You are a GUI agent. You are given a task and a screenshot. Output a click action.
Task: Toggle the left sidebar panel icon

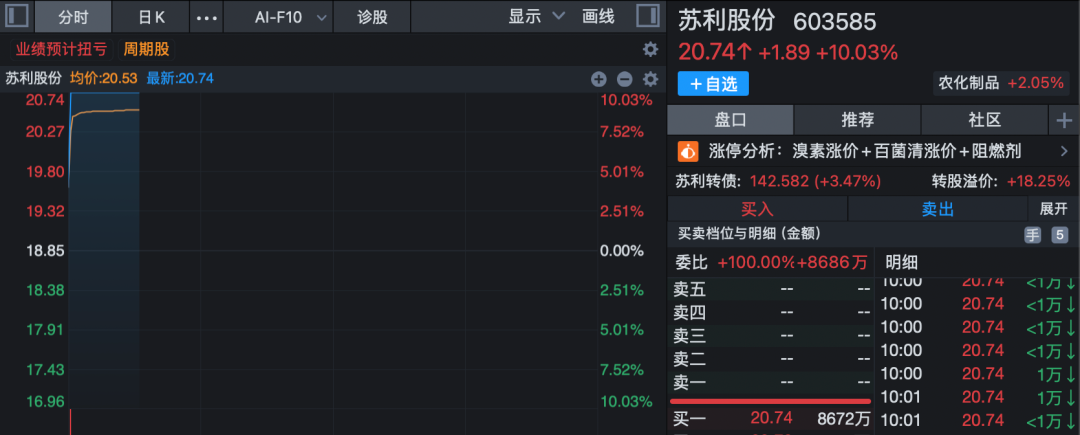coord(17,16)
